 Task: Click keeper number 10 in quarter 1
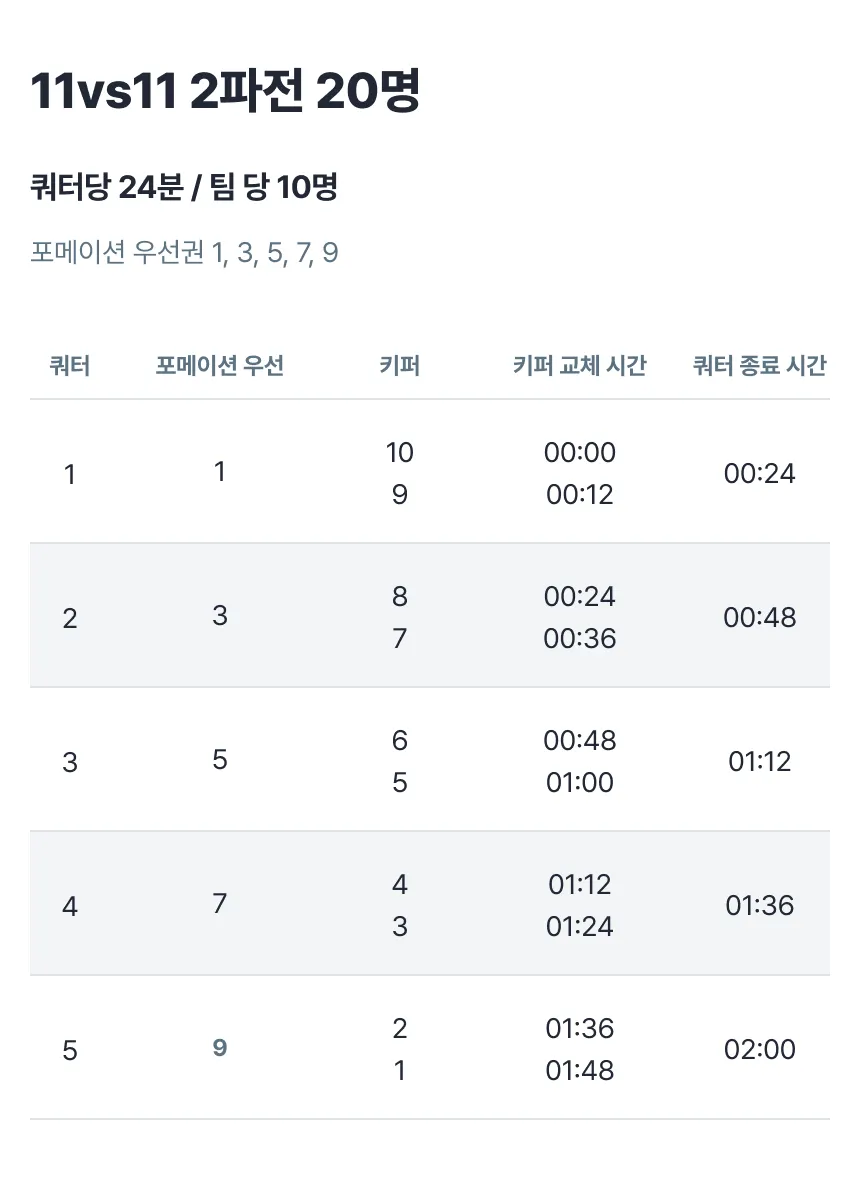click(x=399, y=453)
